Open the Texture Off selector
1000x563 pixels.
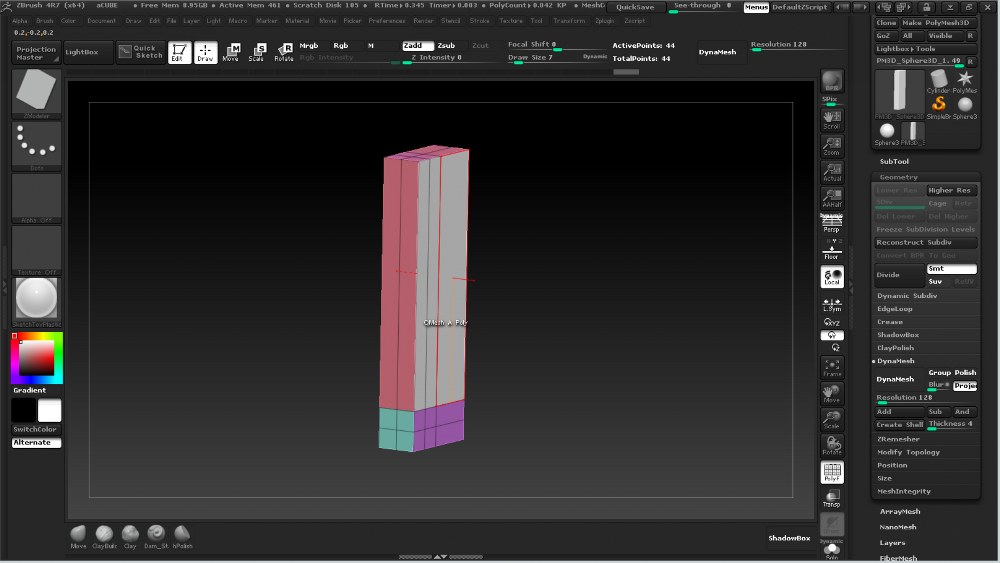tap(36, 250)
